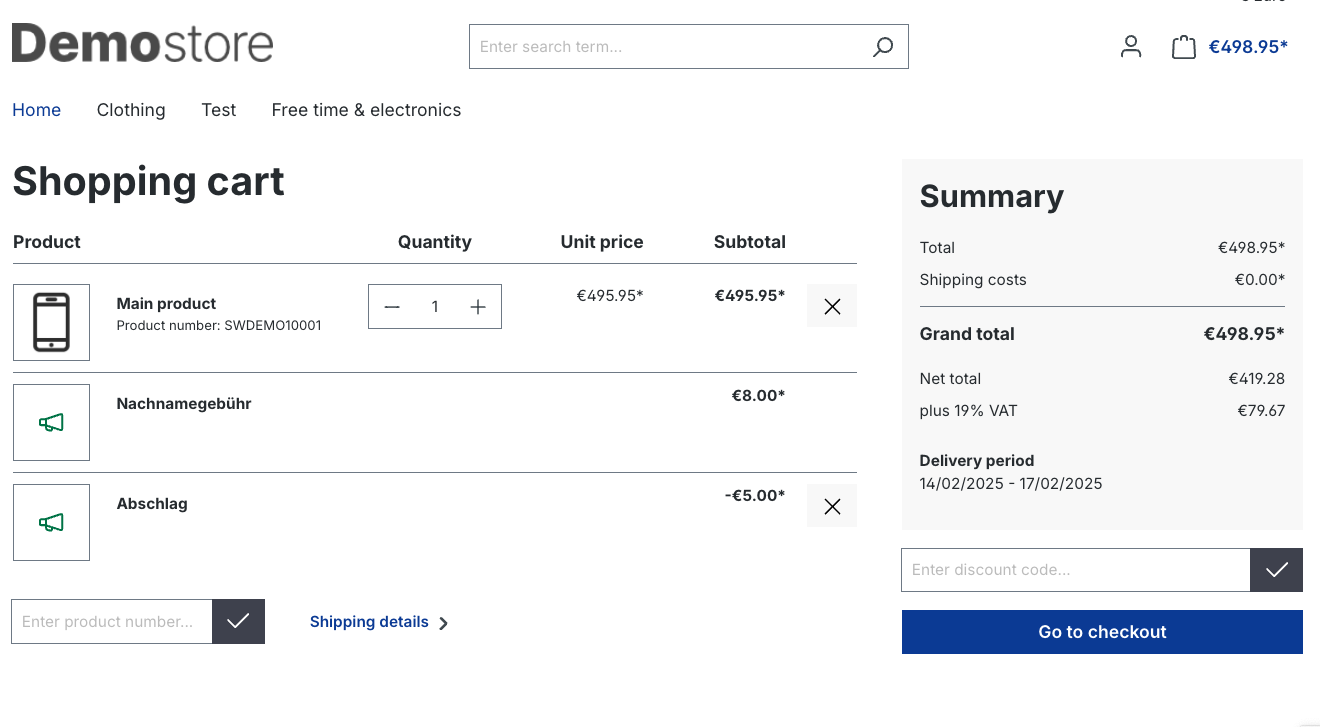Screen dimensions: 1320x727
Task: Open the Main product link
Action: pos(166,304)
